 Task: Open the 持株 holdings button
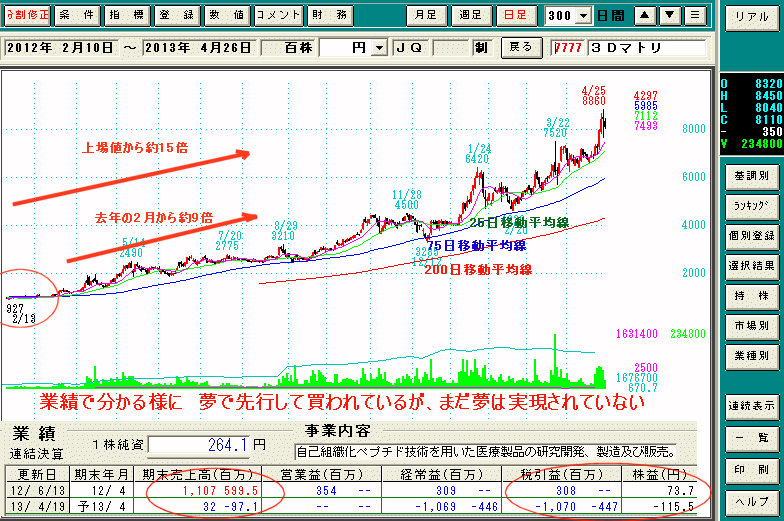752,296
